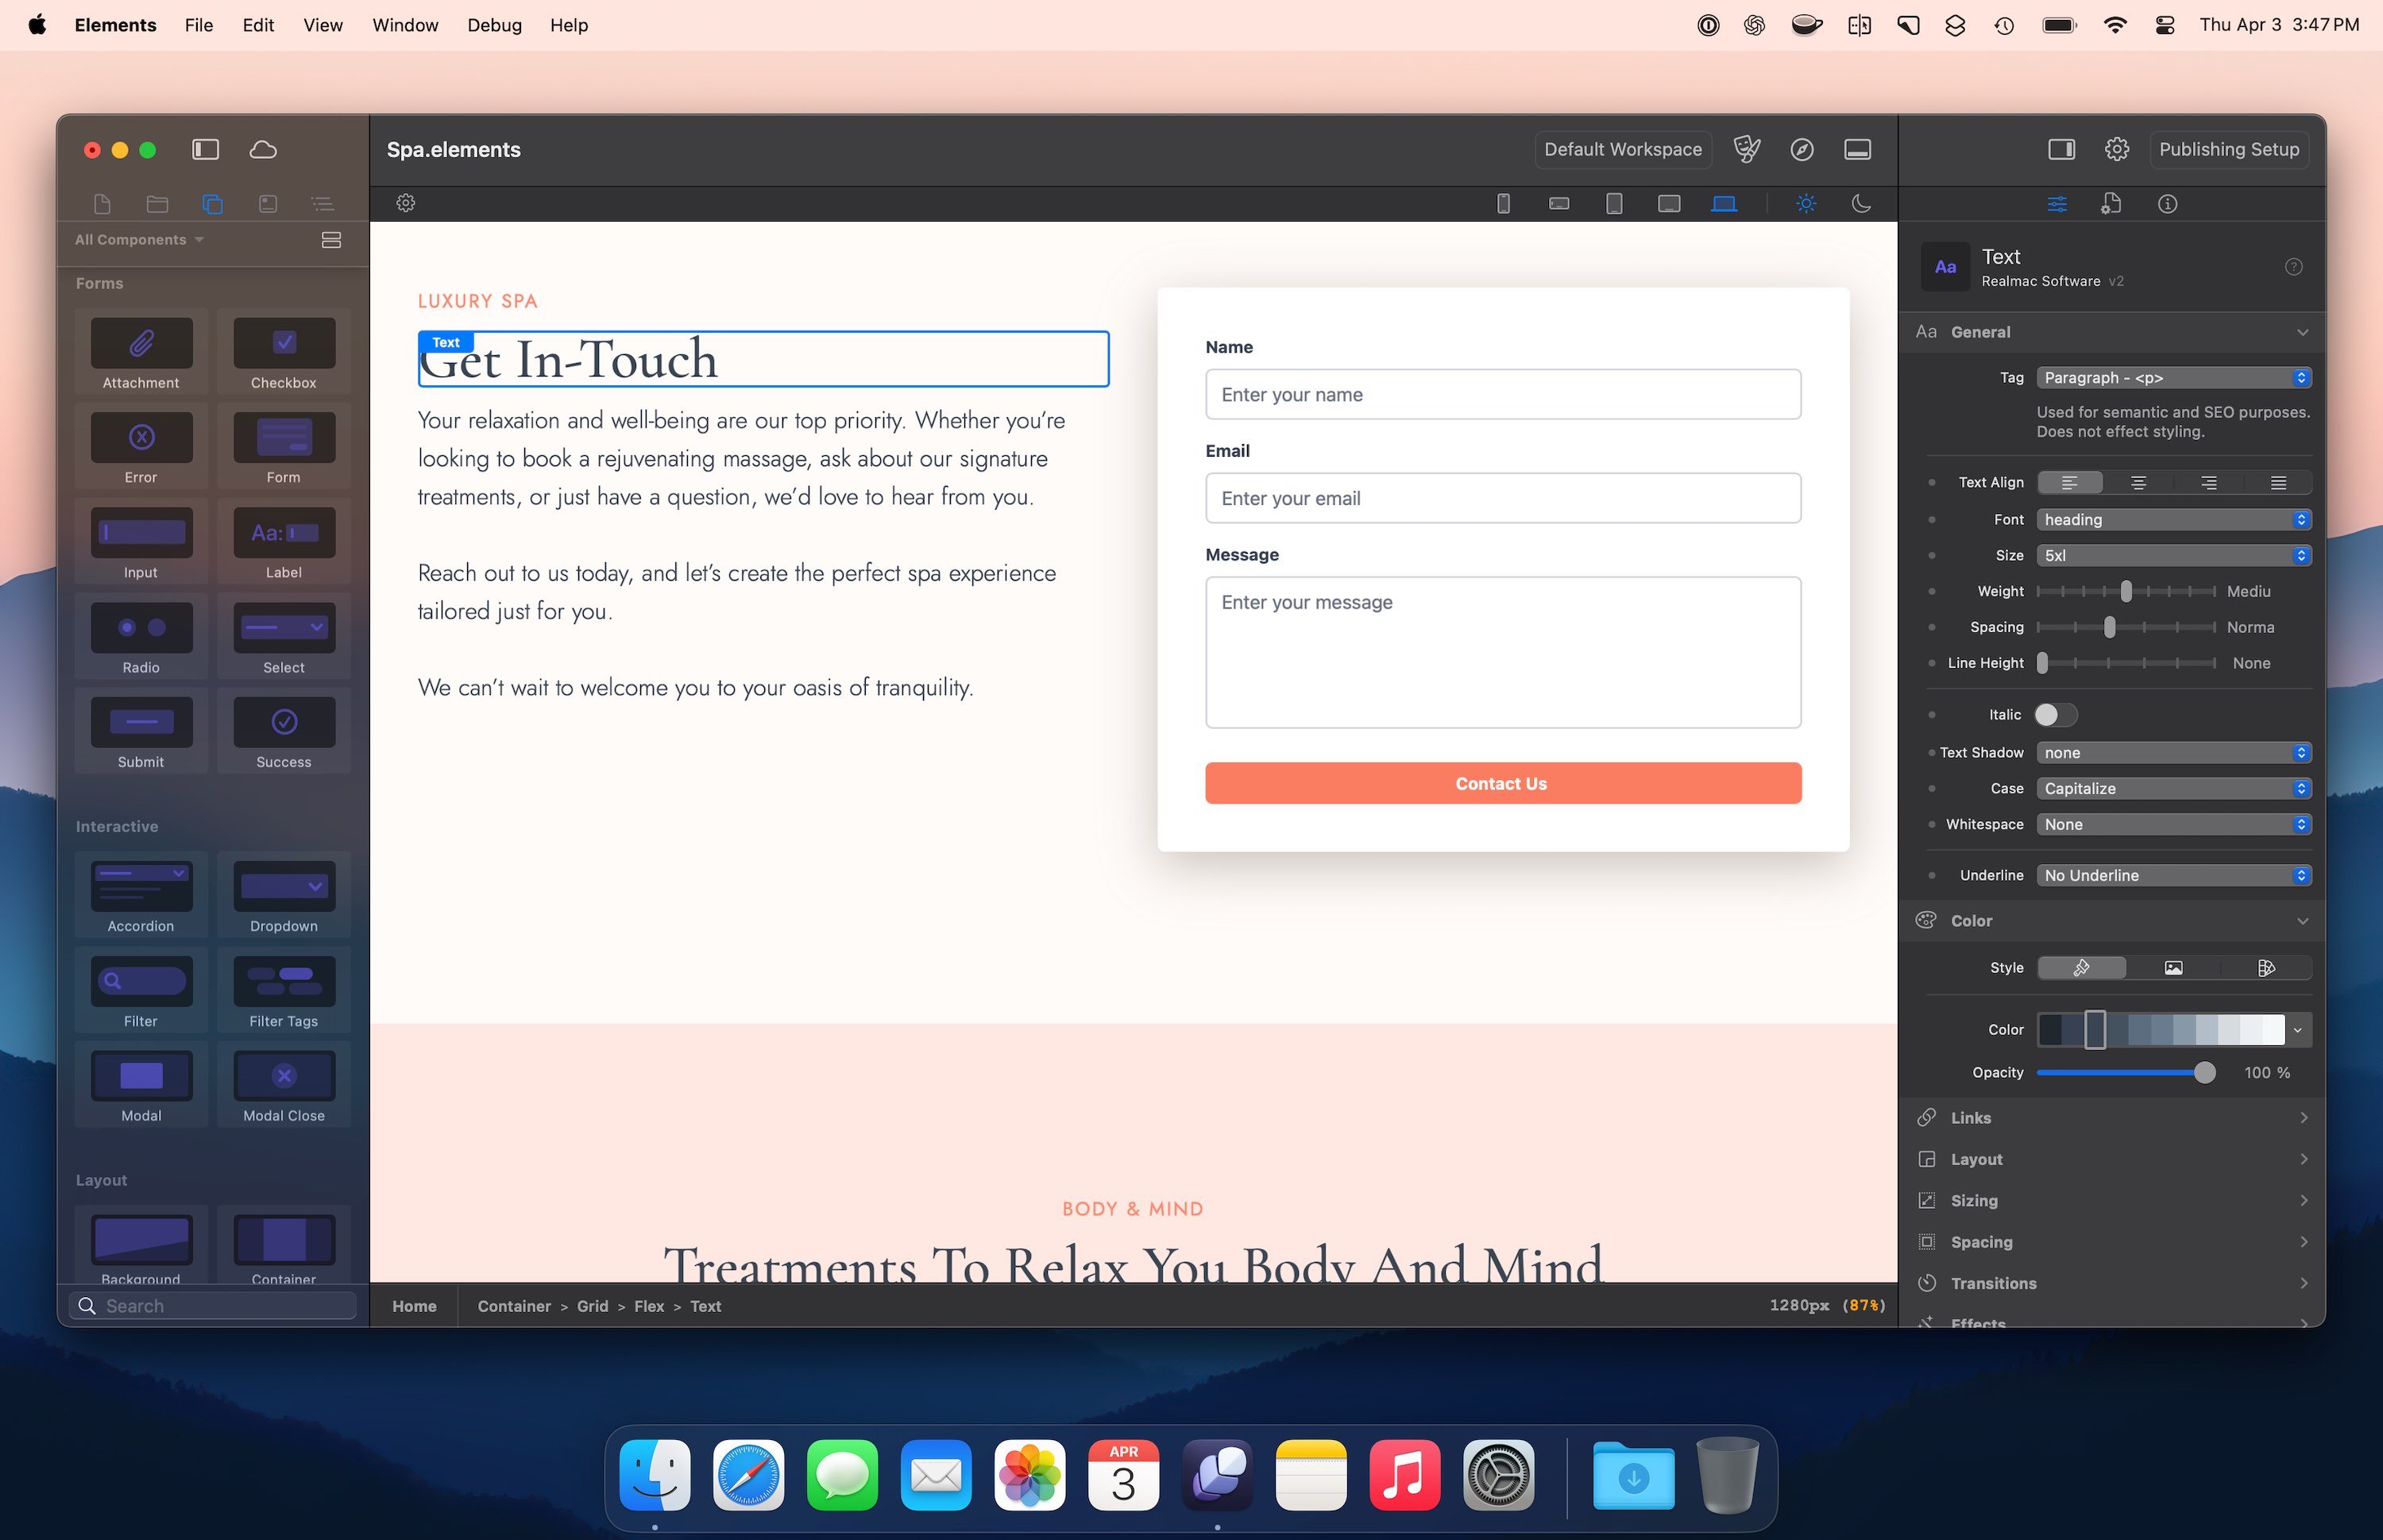
Task: Open the Debug menu
Action: click(x=494, y=25)
